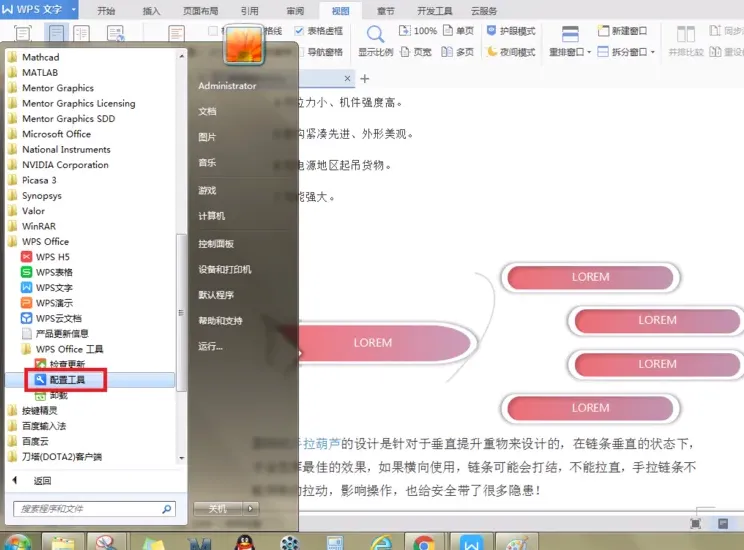The image size is (744, 550).
Task: Enable 夜间模式 night mode
Action: (511, 52)
